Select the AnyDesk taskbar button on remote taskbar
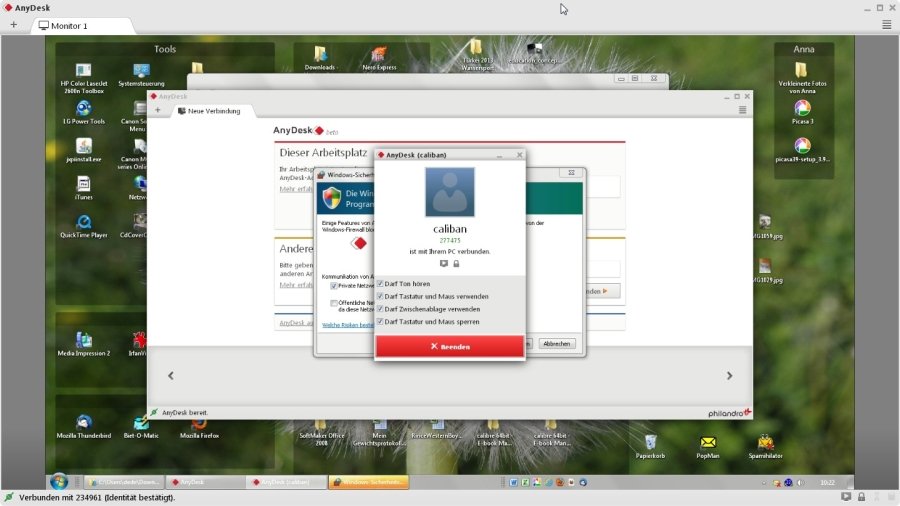This screenshot has width=900, height=506. click(x=204, y=482)
